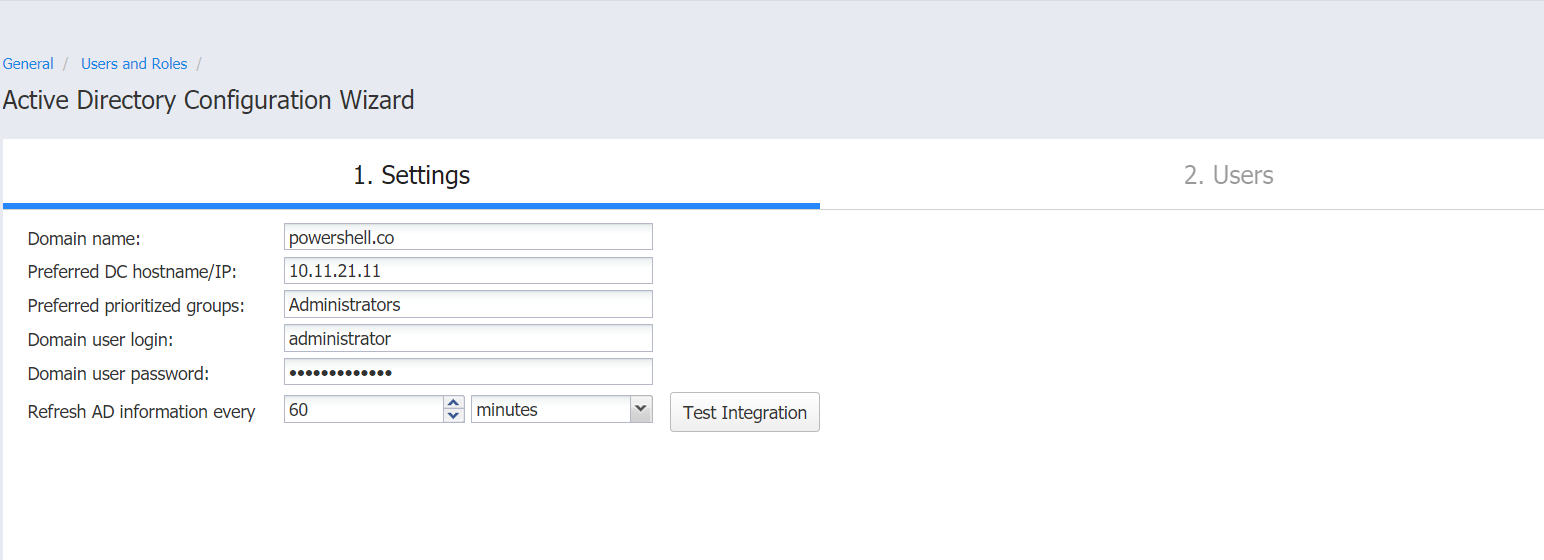Screen dimensions: 1544x560
Task: Focus the Domain name field with powershell.co
Action: (x=468, y=237)
